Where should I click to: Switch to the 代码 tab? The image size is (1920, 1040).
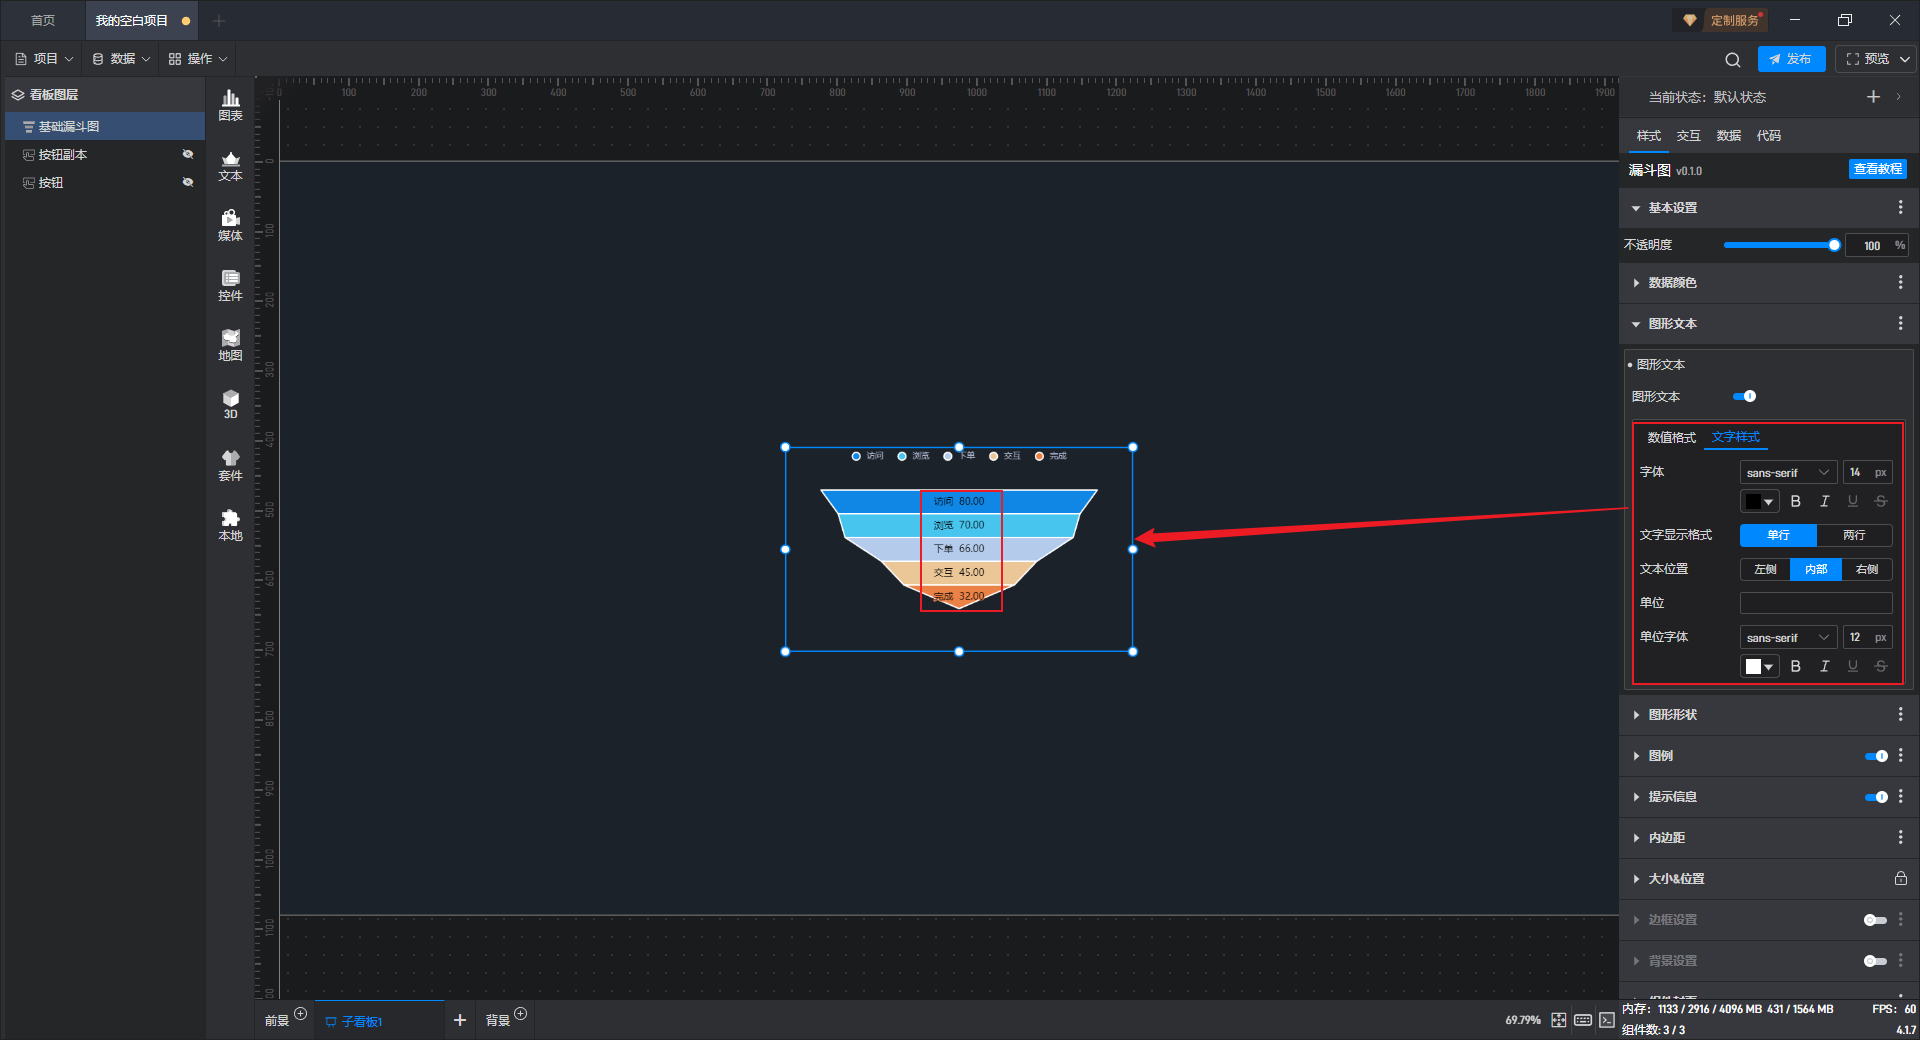(x=1768, y=136)
